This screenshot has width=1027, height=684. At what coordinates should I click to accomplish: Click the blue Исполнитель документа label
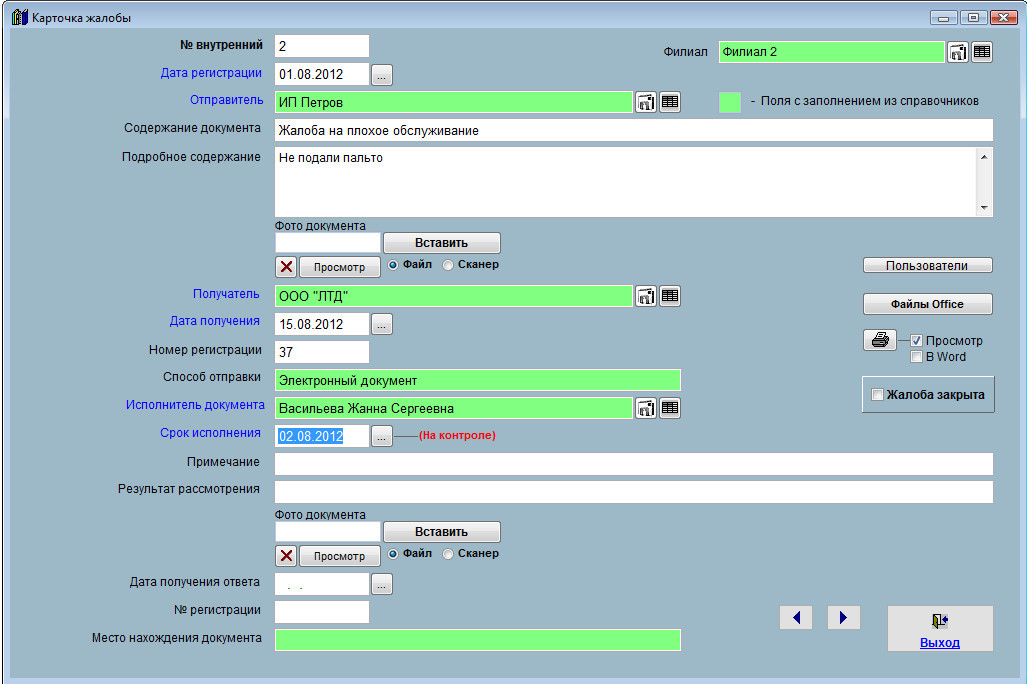click(195, 405)
